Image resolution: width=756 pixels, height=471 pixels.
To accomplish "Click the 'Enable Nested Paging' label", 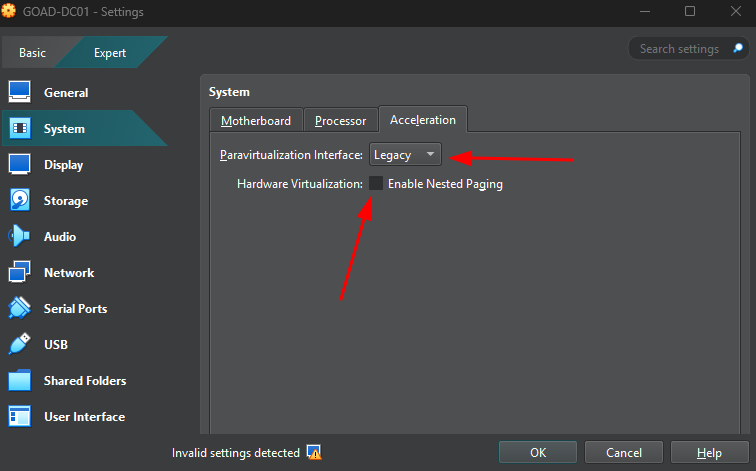I will point(445,184).
